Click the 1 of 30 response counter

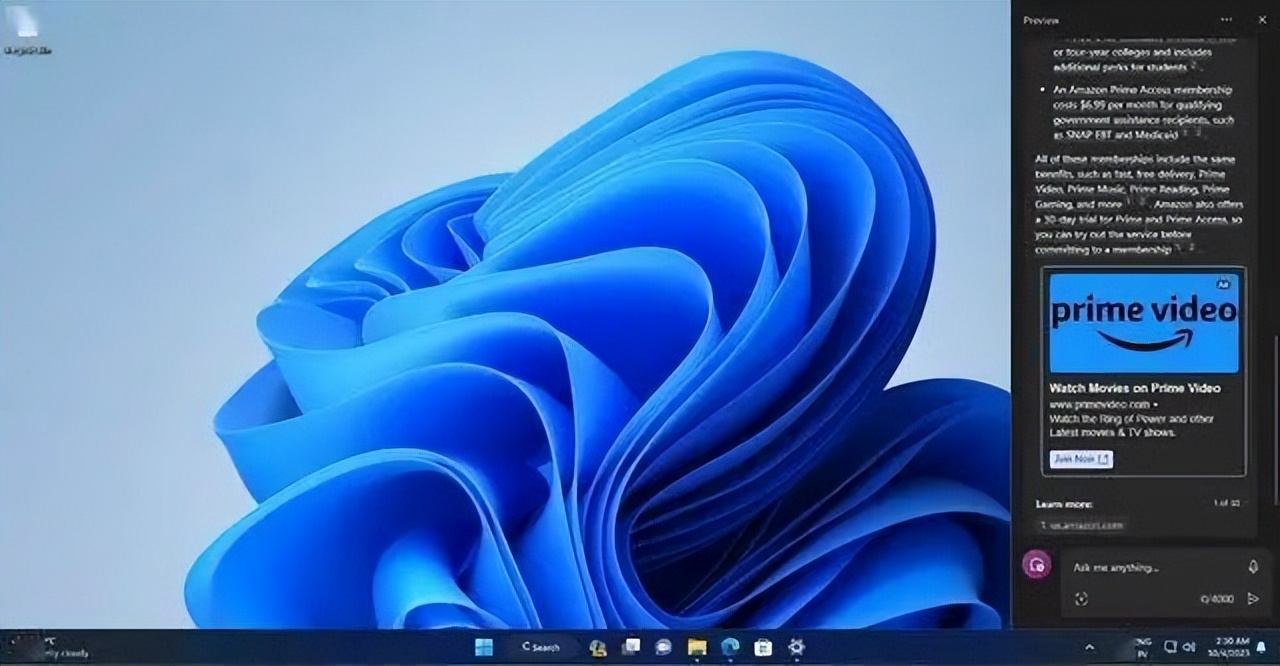point(1226,503)
